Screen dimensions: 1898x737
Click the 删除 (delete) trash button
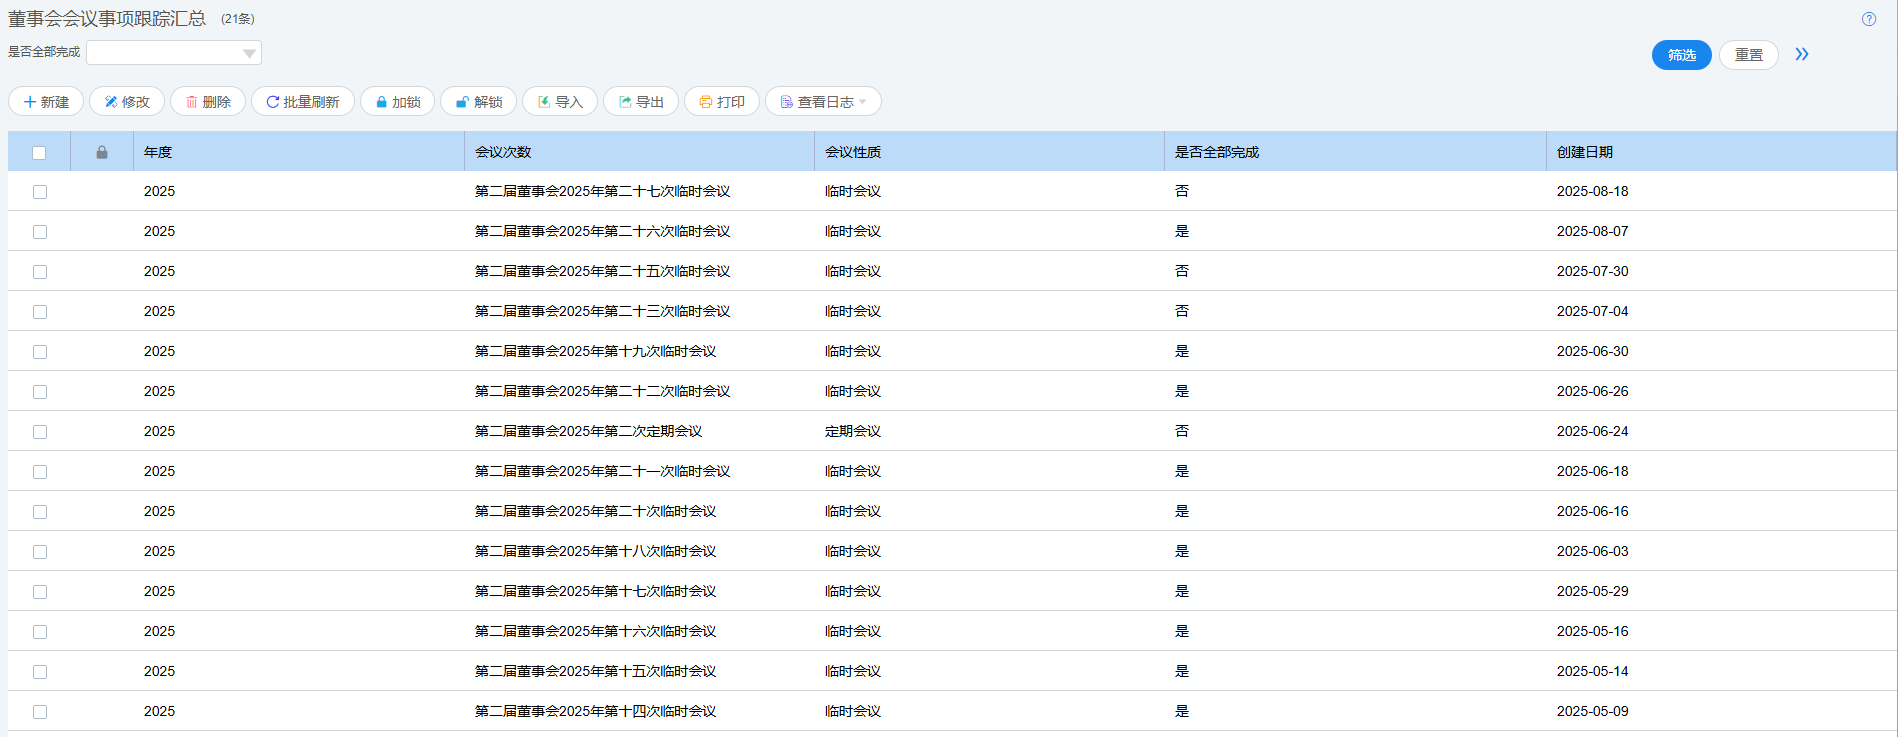[x=208, y=102]
